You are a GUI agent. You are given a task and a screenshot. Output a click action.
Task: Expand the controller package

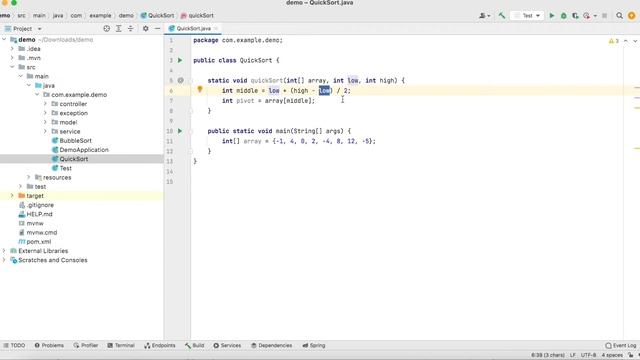(x=45, y=104)
